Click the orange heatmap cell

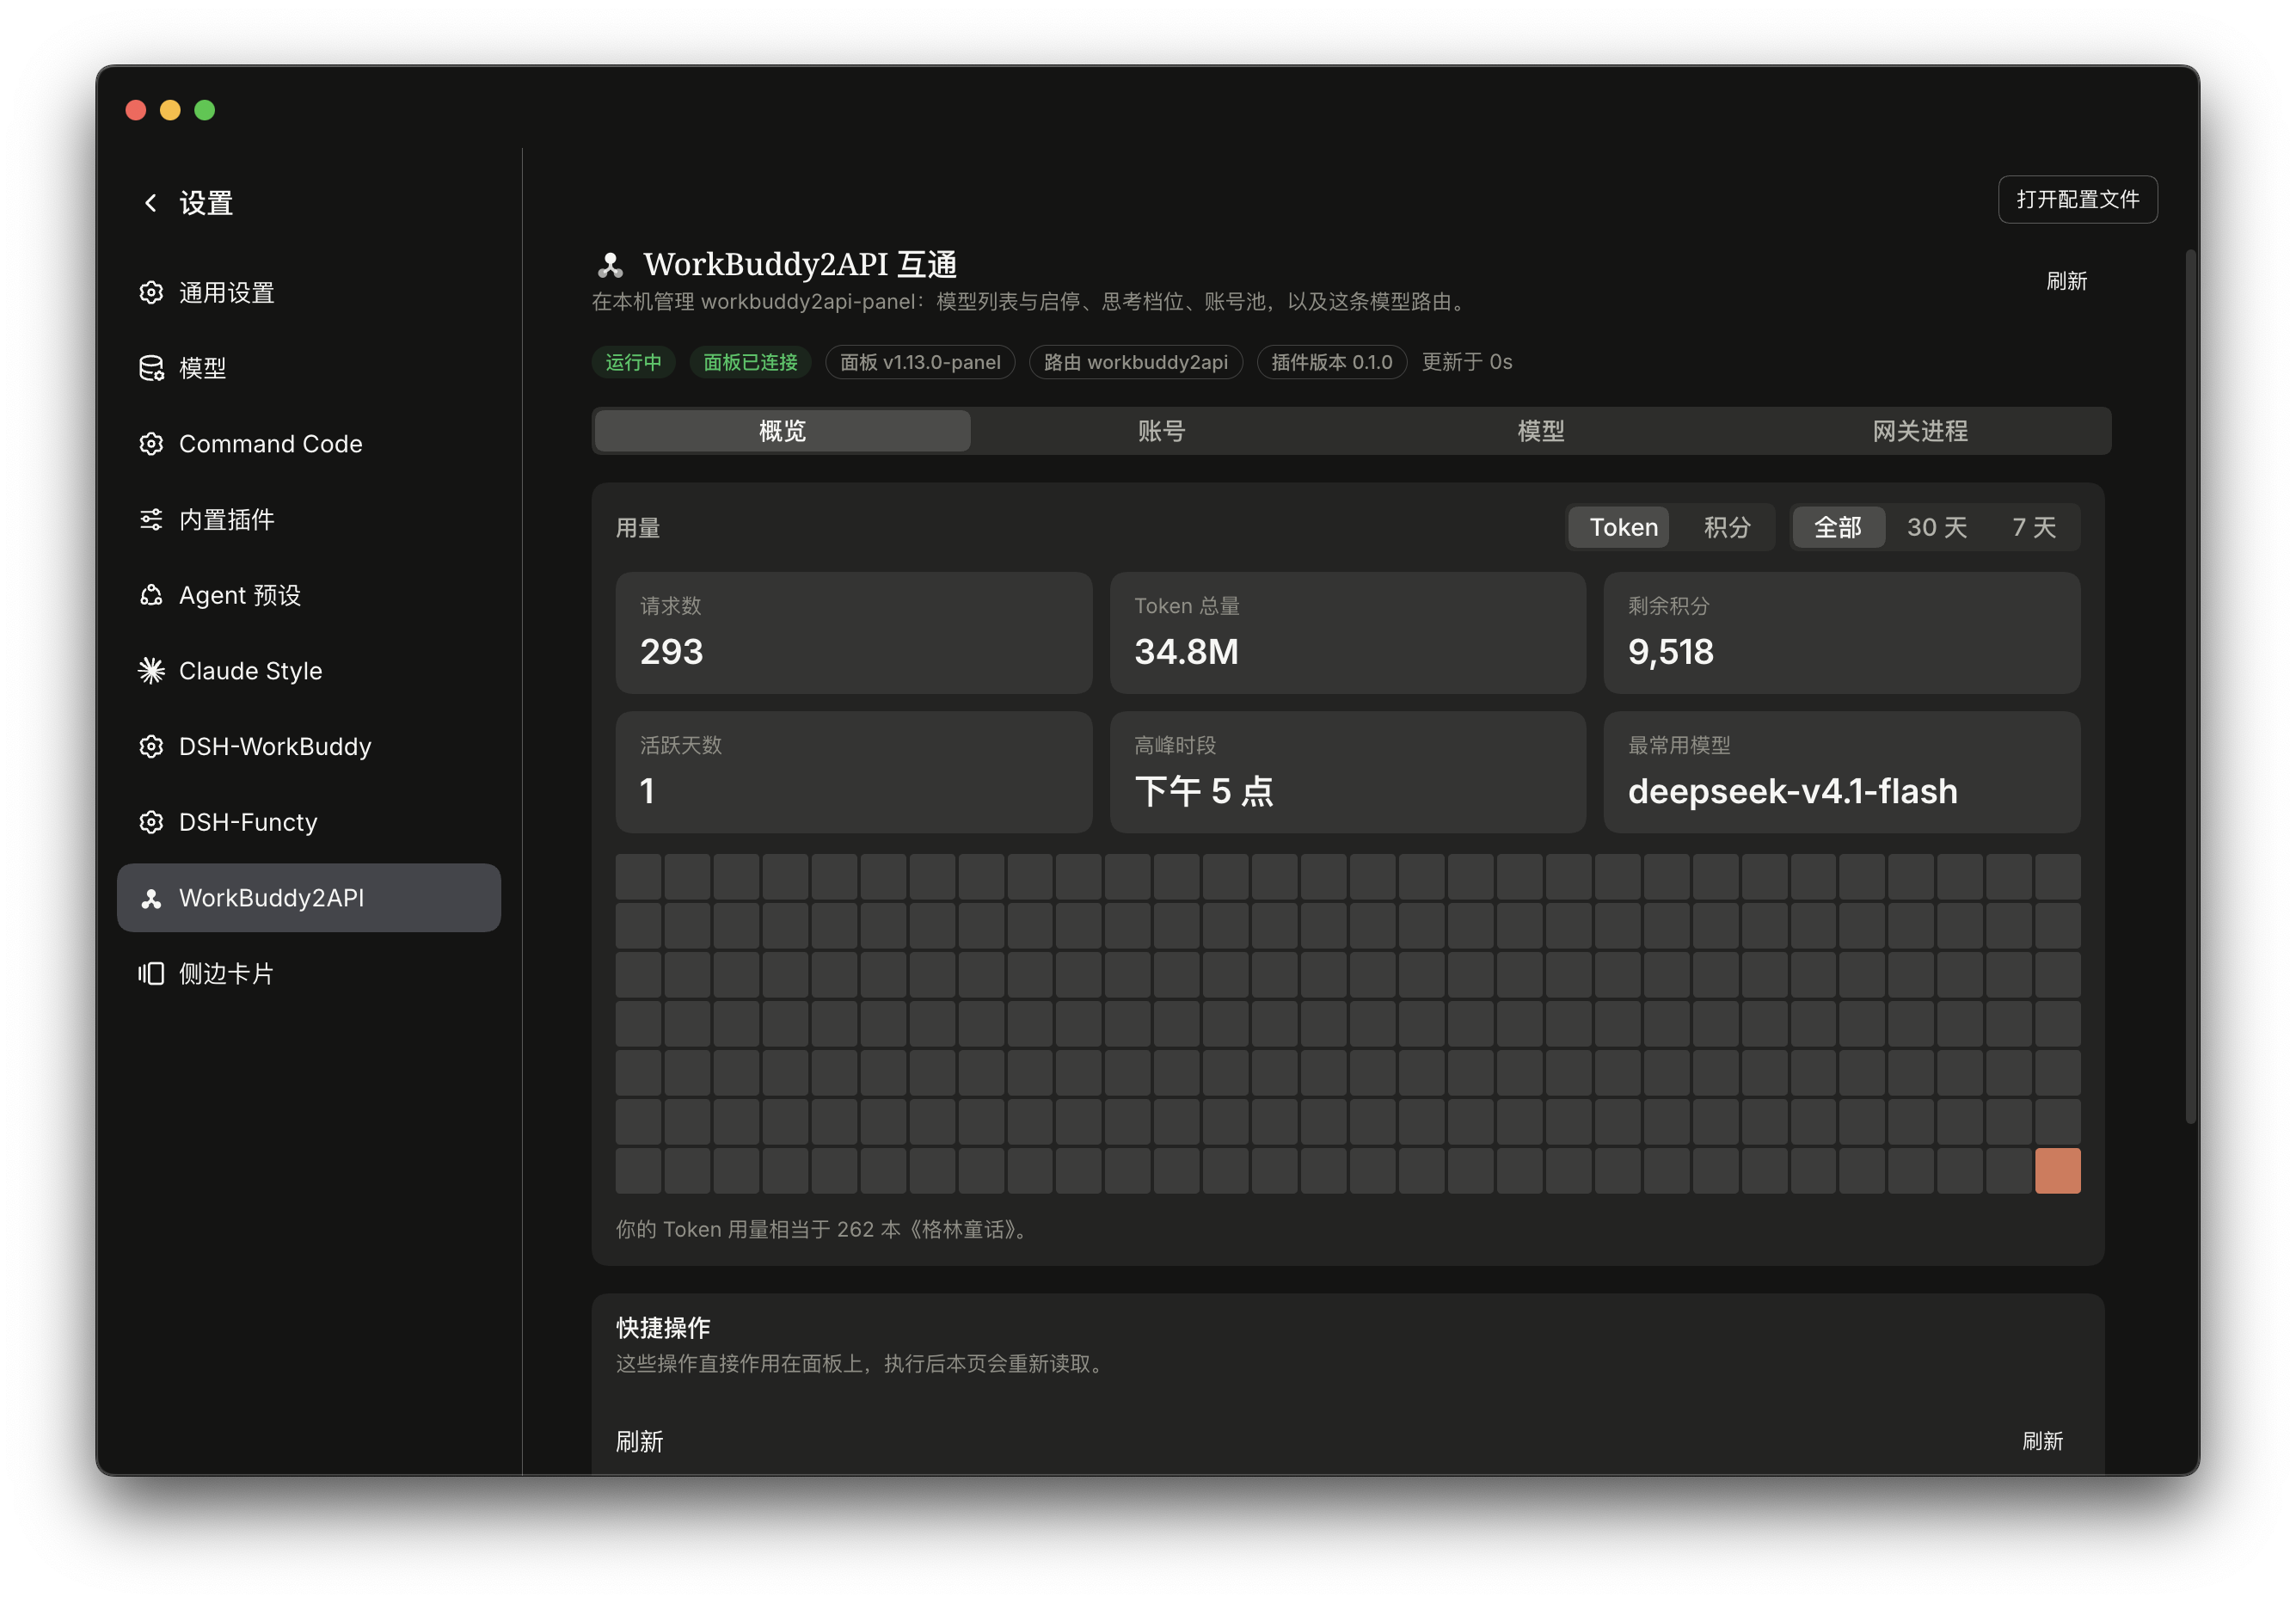tap(2057, 1170)
